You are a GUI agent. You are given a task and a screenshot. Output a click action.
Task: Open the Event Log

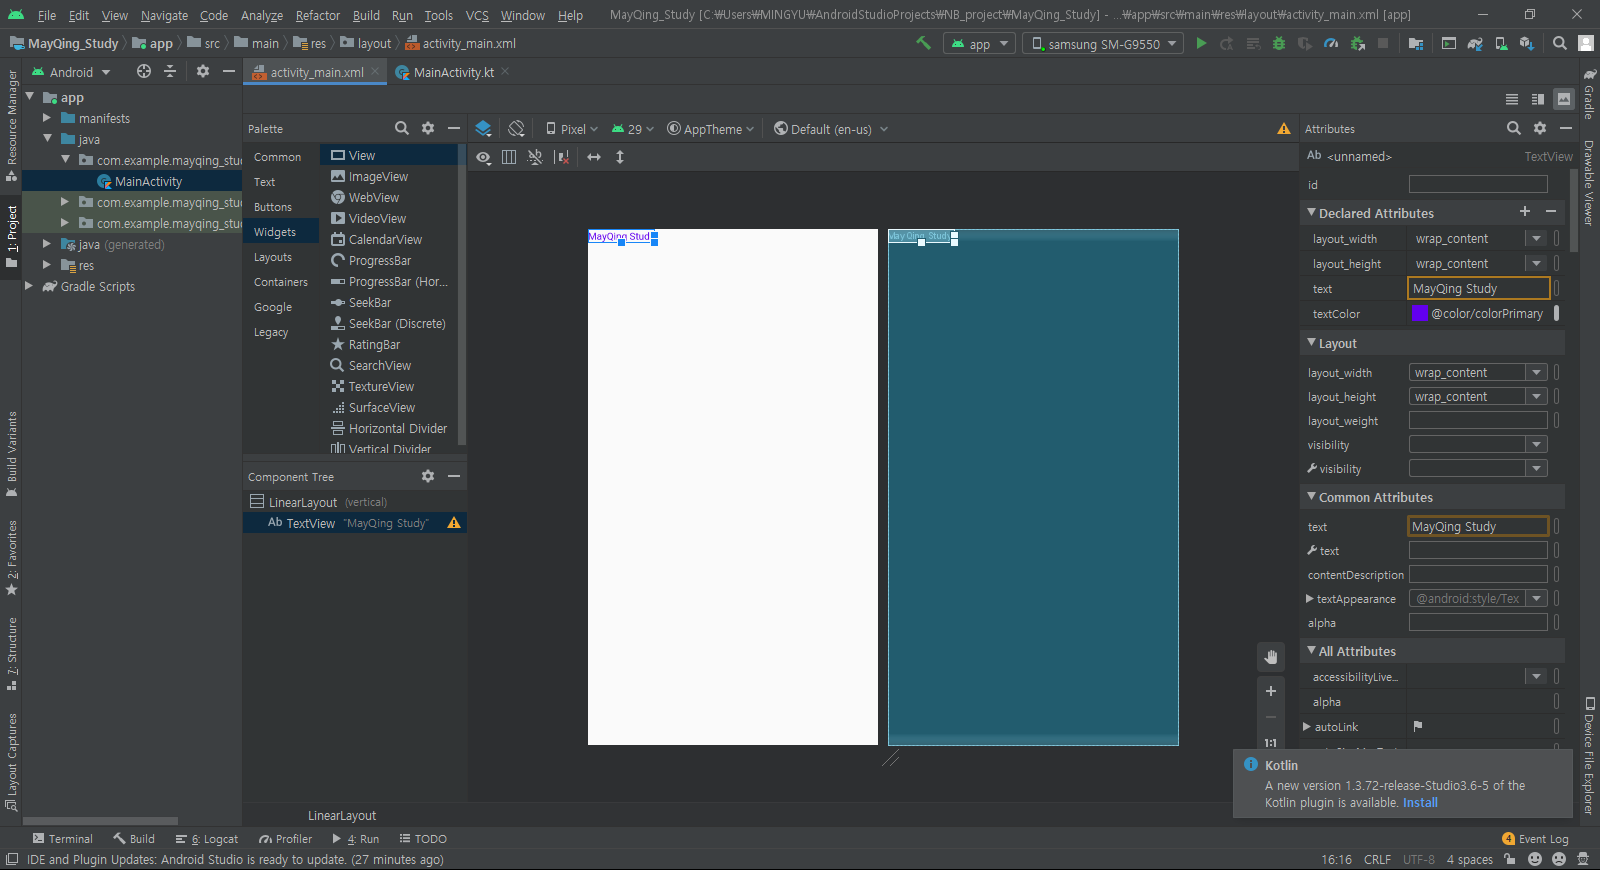1535,839
